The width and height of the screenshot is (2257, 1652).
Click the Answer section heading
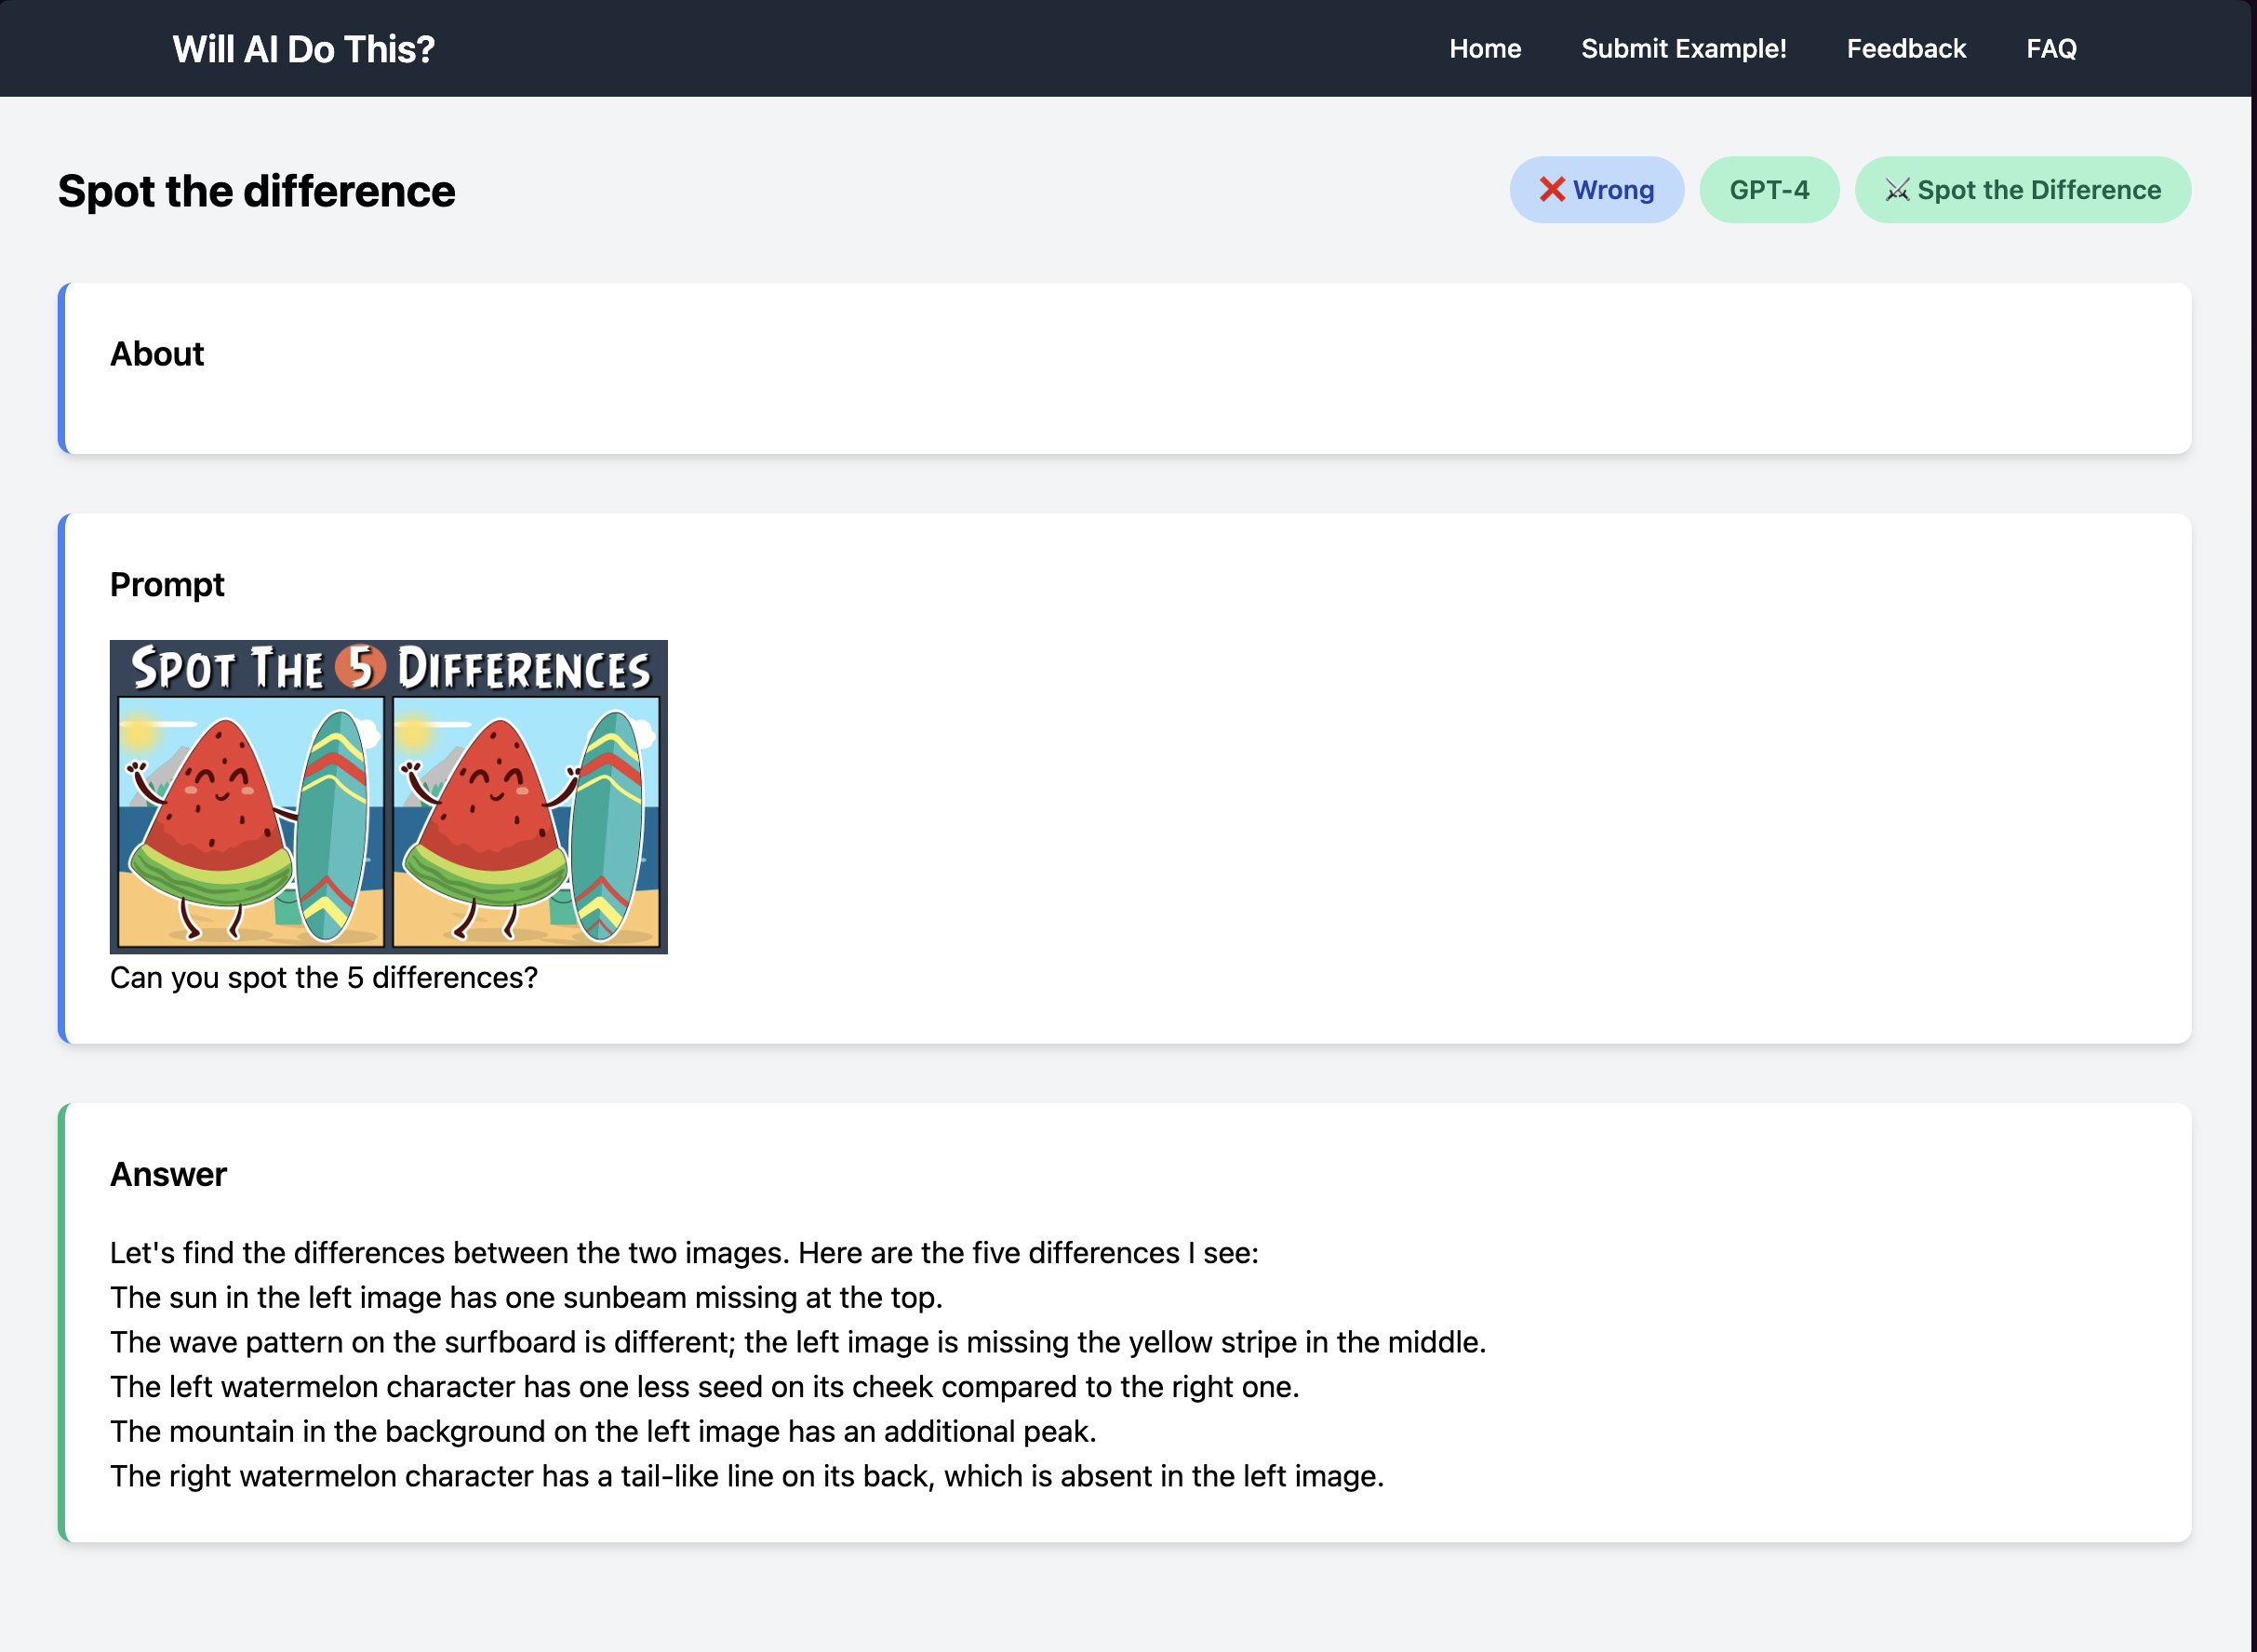pos(168,1174)
